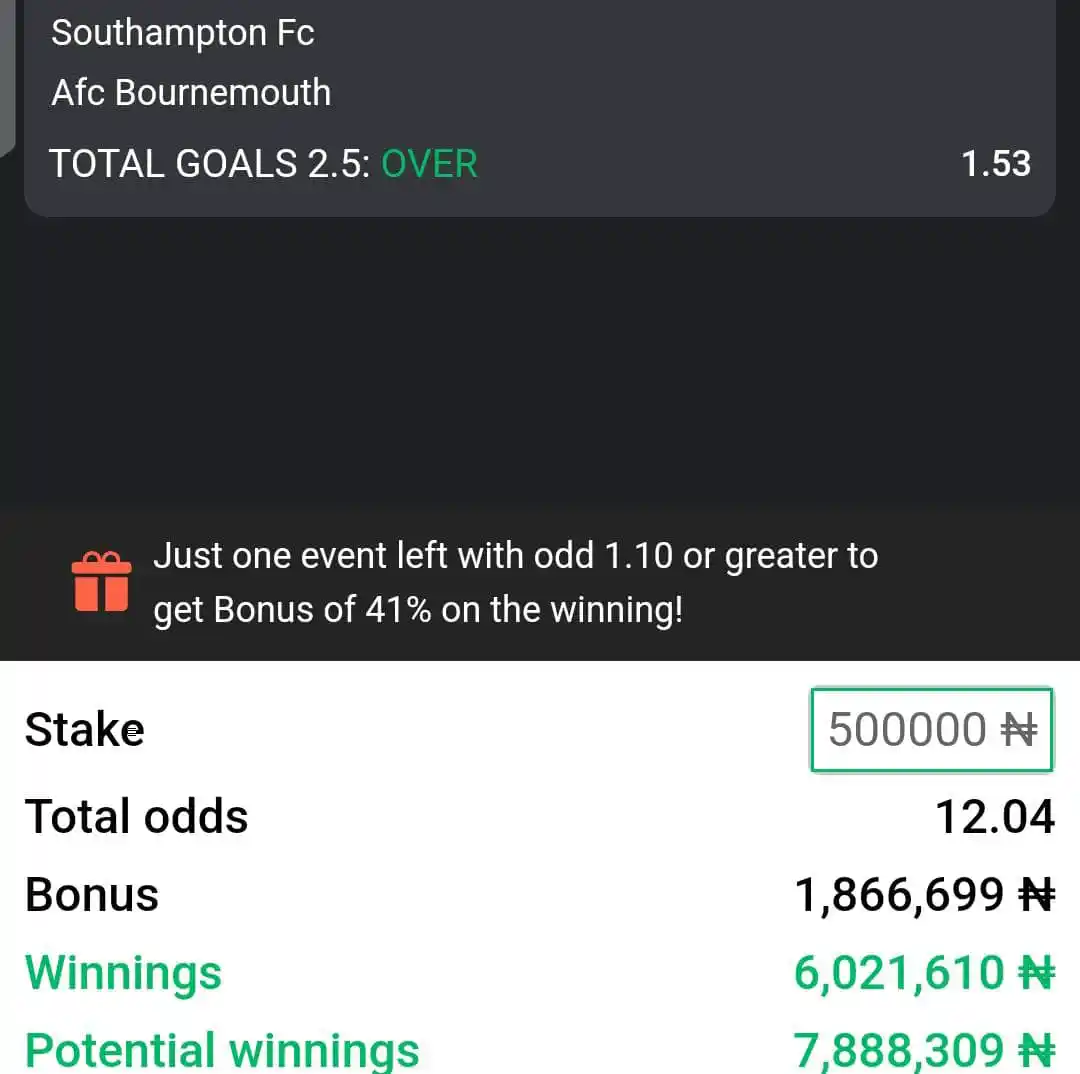Tap the TOTAL GOALS 2.5 market label
The height and width of the screenshot is (1074, 1080).
[x=210, y=164]
